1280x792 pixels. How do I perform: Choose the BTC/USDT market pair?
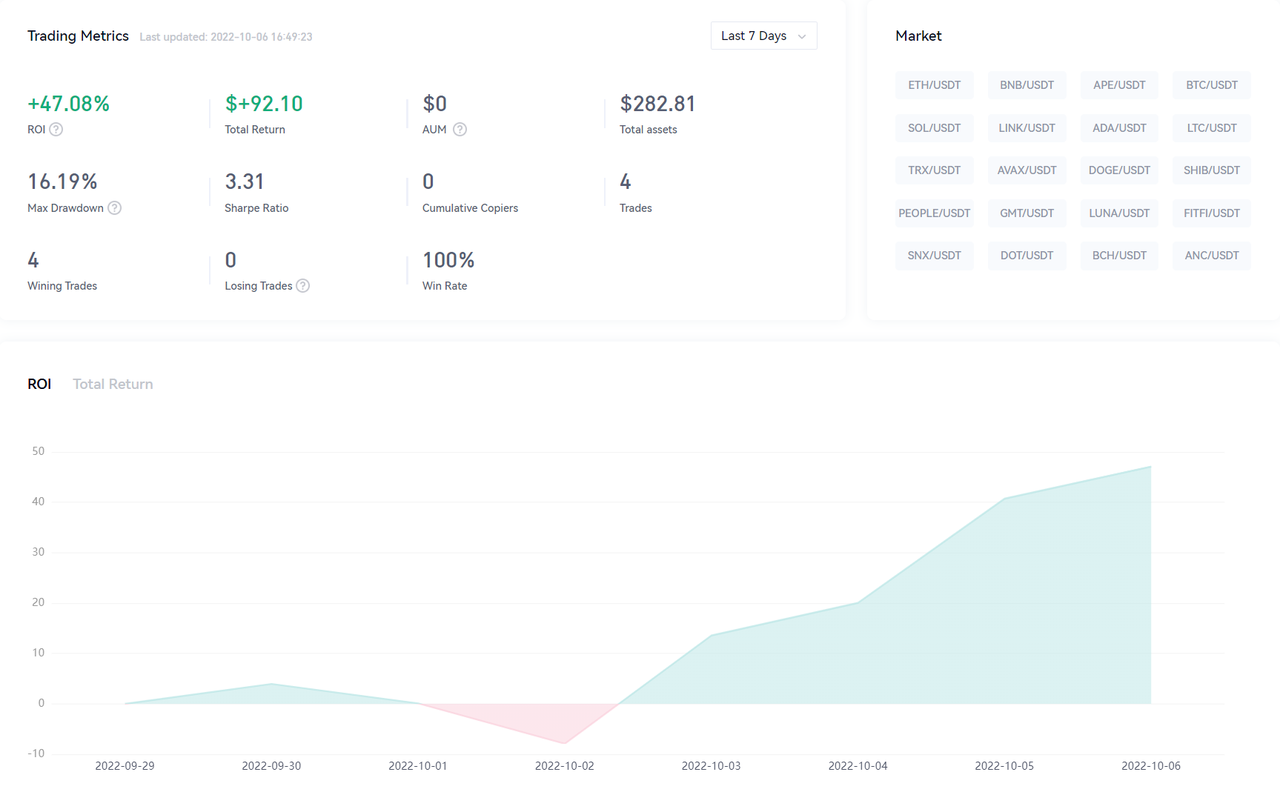[1211, 85]
